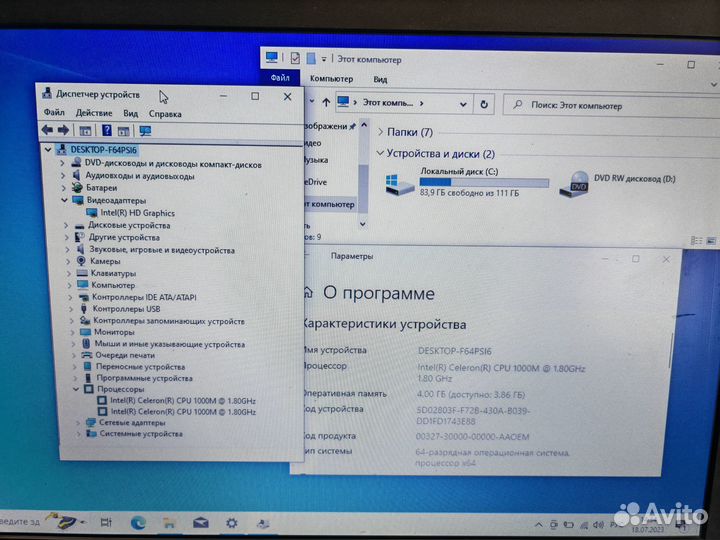Viewport: 720px width, 540px height.
Task: Show hidden tray icons chevron
Action: [538, 524]
